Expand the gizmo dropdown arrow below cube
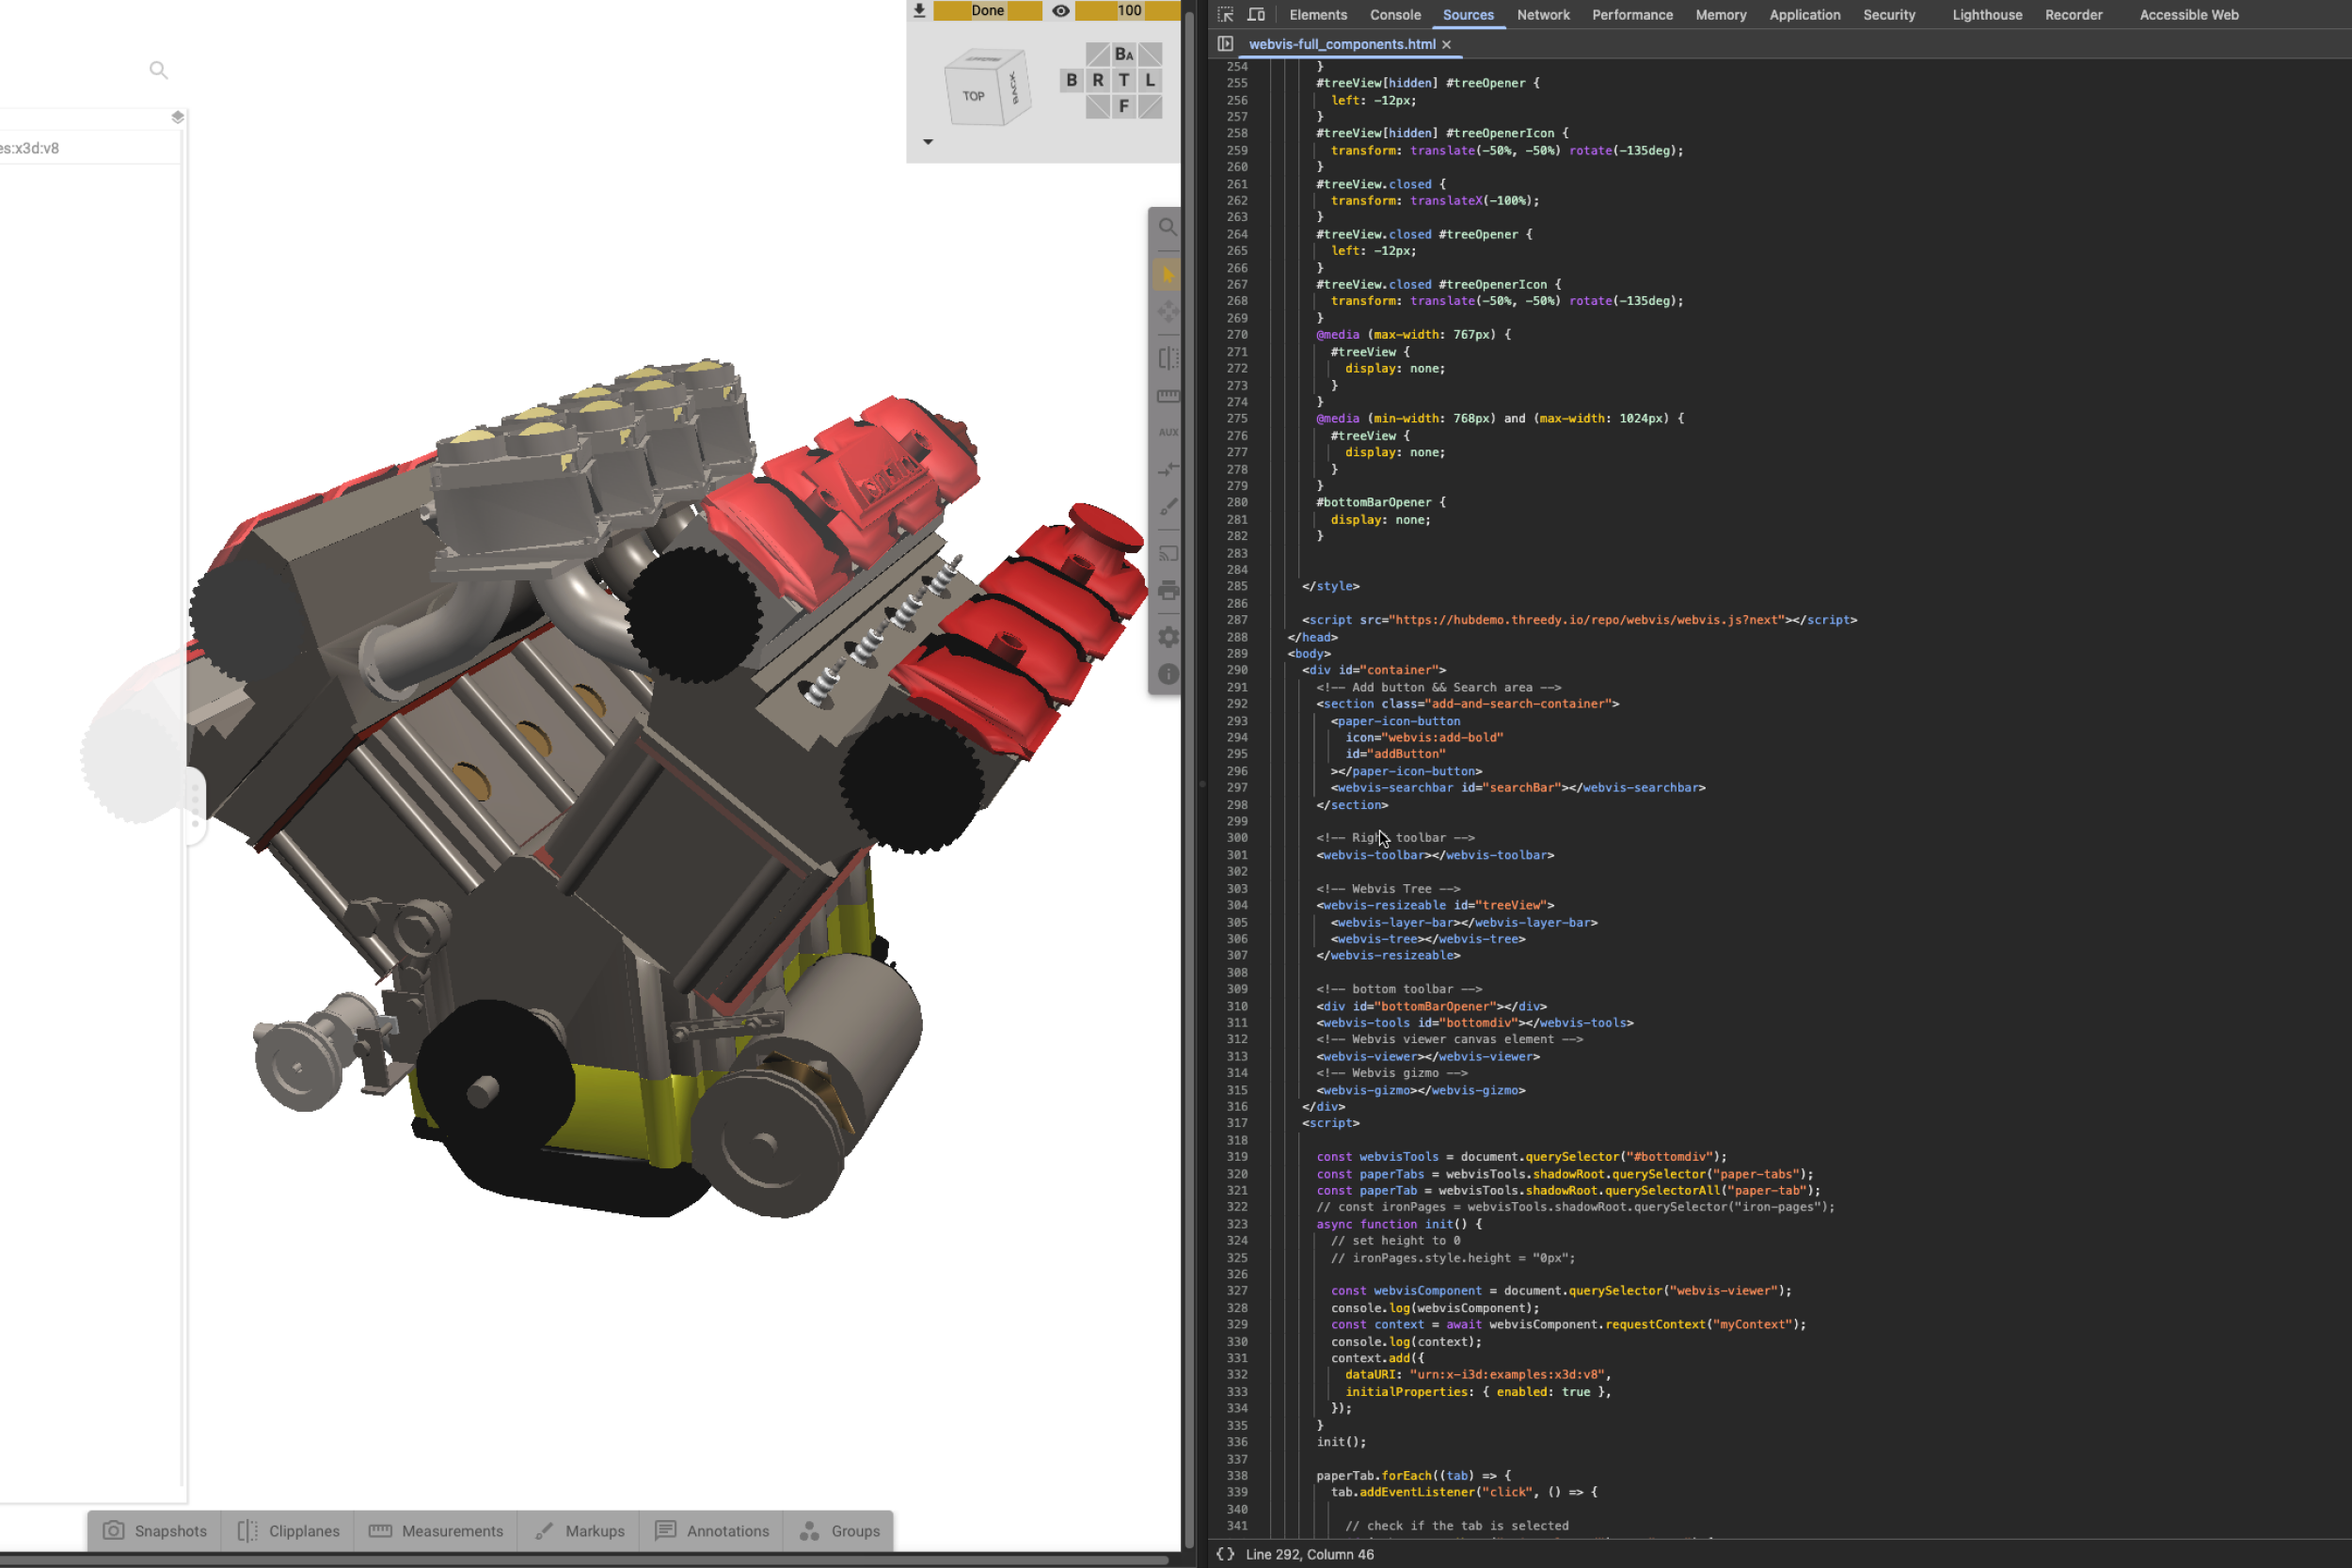The height and width of the screenshot is (1568, 2352). (x=928, y=142)
